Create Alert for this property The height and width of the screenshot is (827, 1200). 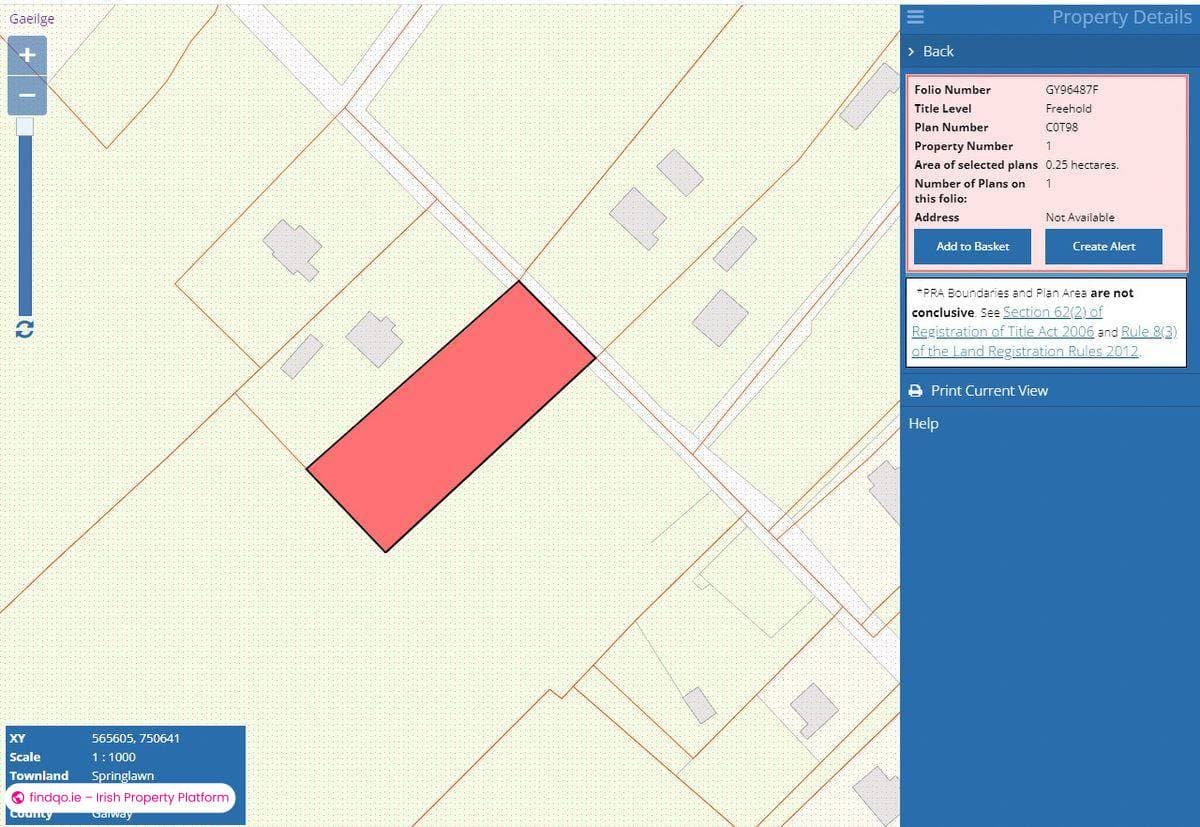1103,246
